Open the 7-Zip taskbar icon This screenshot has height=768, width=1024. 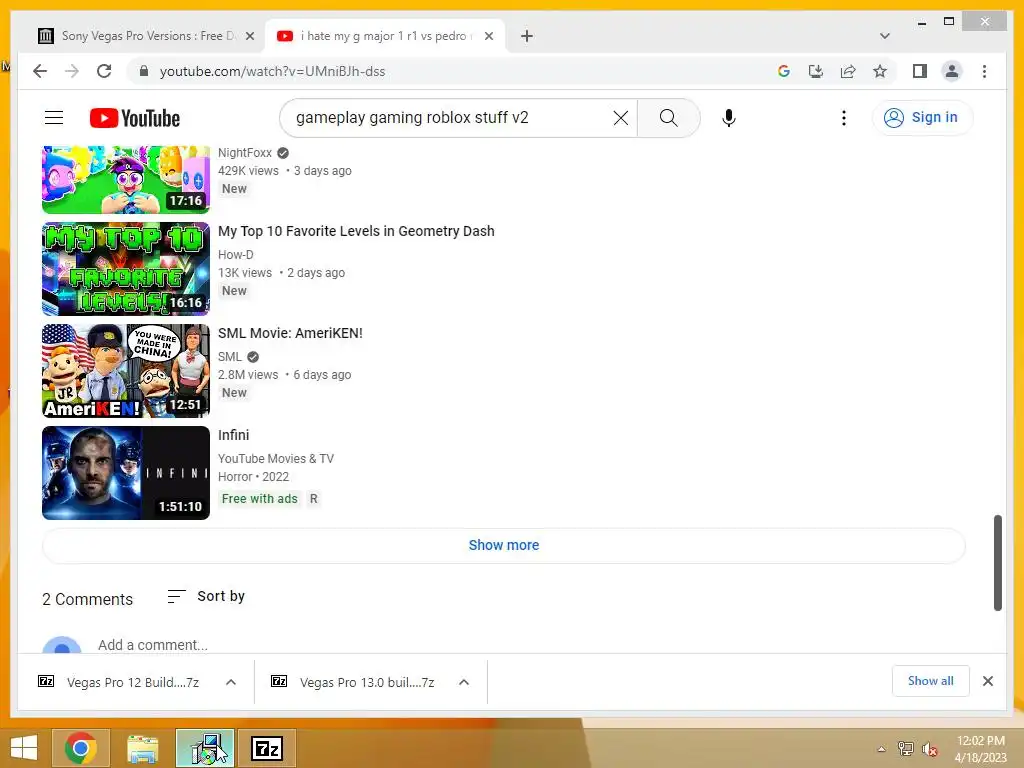(267, 748)
